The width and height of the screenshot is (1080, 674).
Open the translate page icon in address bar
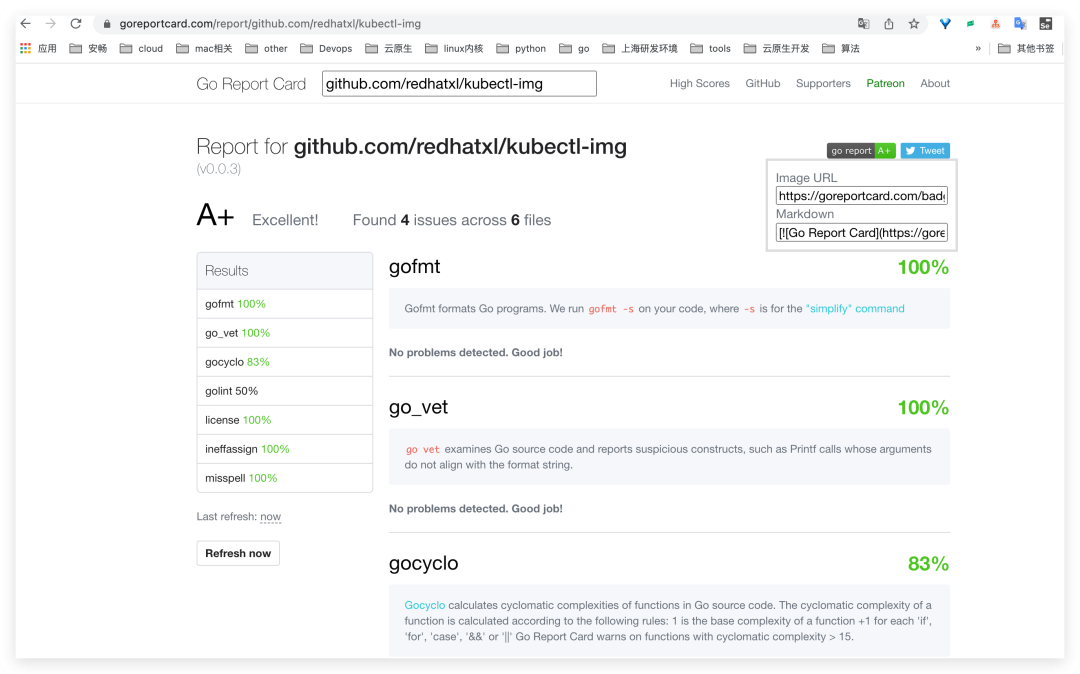(863, 24)
